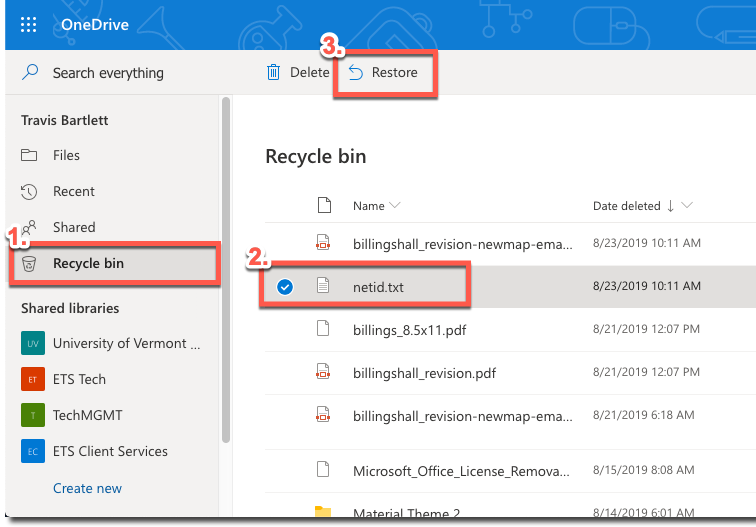Click Travis Bartlett account name
Viewport: 756px width, 527px height.
(x=65, y=120)
